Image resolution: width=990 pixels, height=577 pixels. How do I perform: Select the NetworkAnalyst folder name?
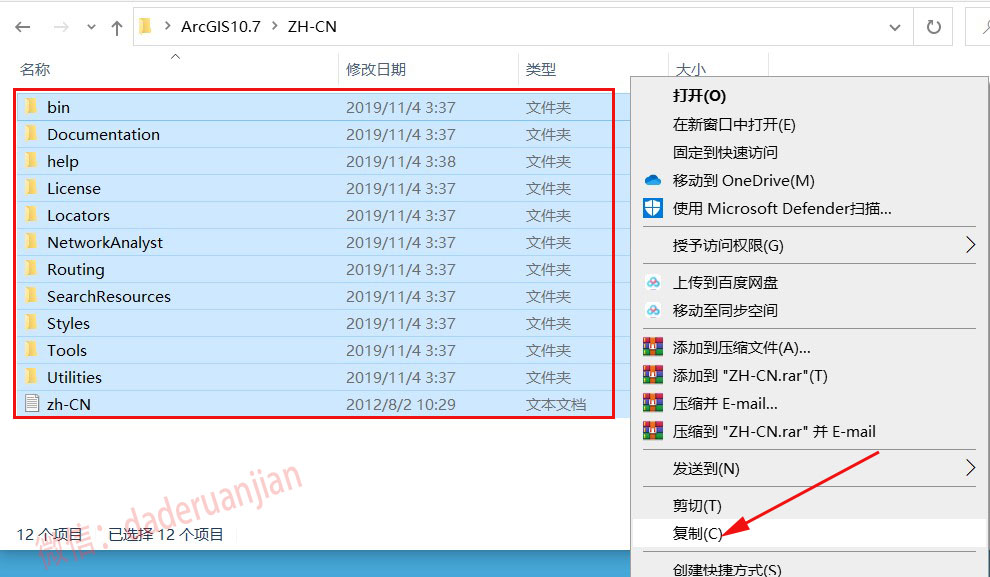(105, 242)
